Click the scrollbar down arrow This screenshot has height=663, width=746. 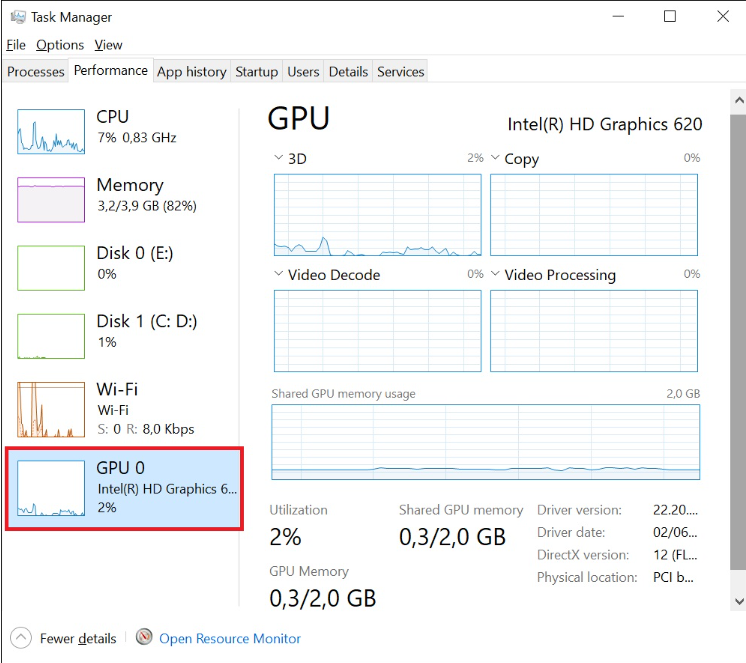coord(738,601)
